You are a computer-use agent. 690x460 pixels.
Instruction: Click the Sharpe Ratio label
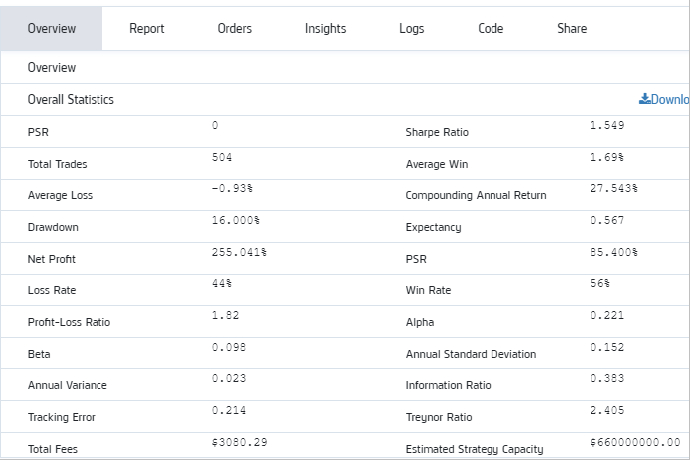(437, 132)
